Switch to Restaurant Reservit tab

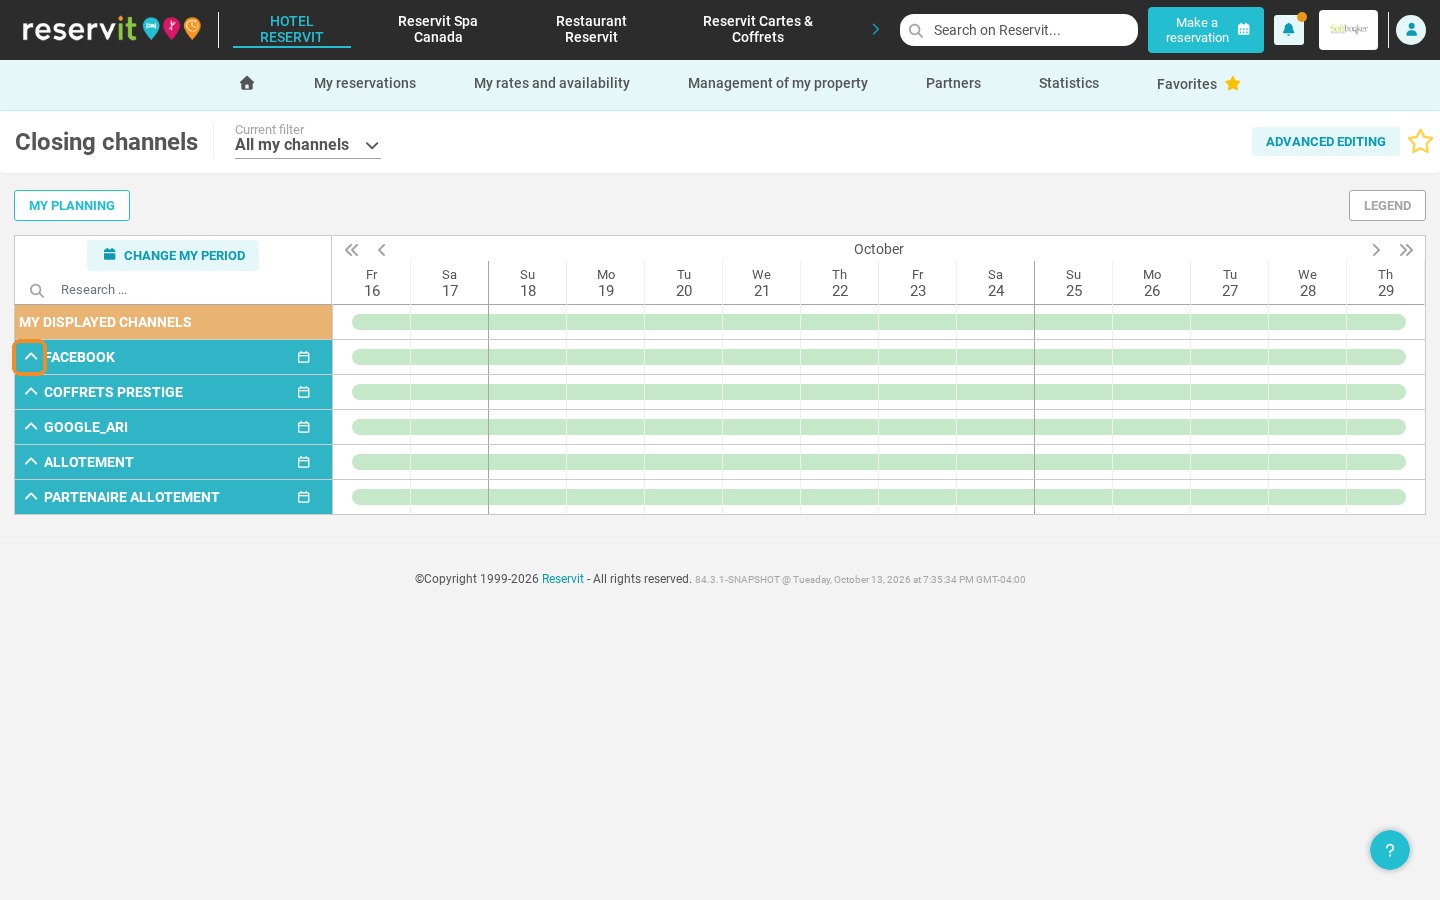click(591, 29)
